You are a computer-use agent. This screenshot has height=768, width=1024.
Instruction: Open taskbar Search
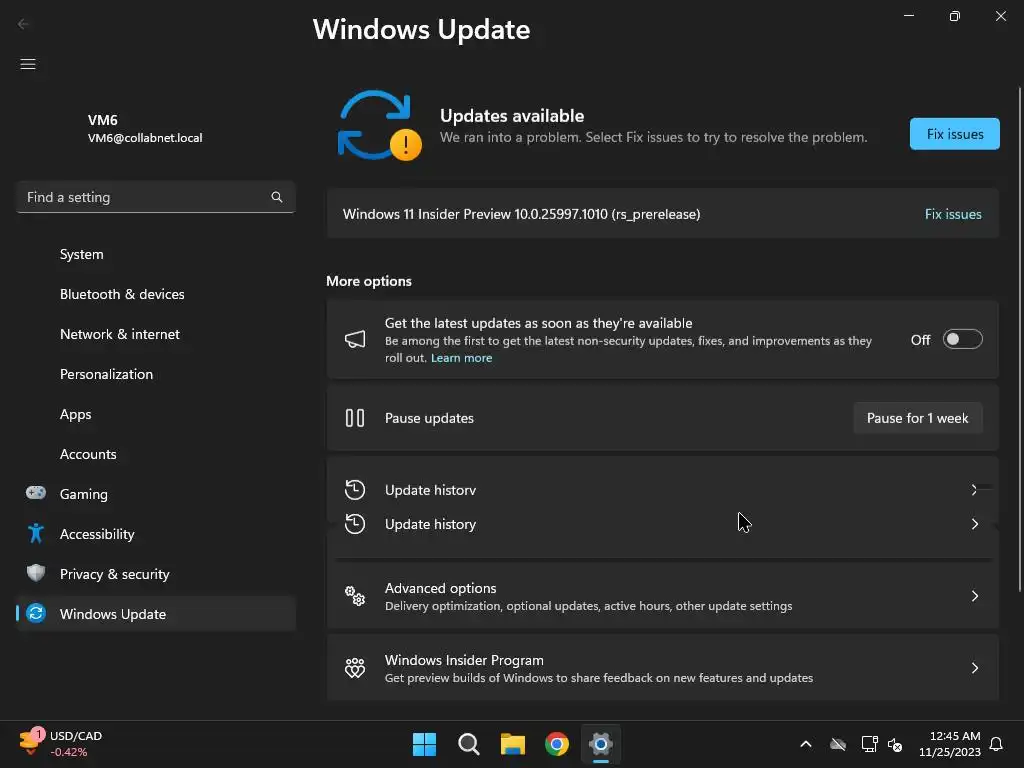click(469, 744)
